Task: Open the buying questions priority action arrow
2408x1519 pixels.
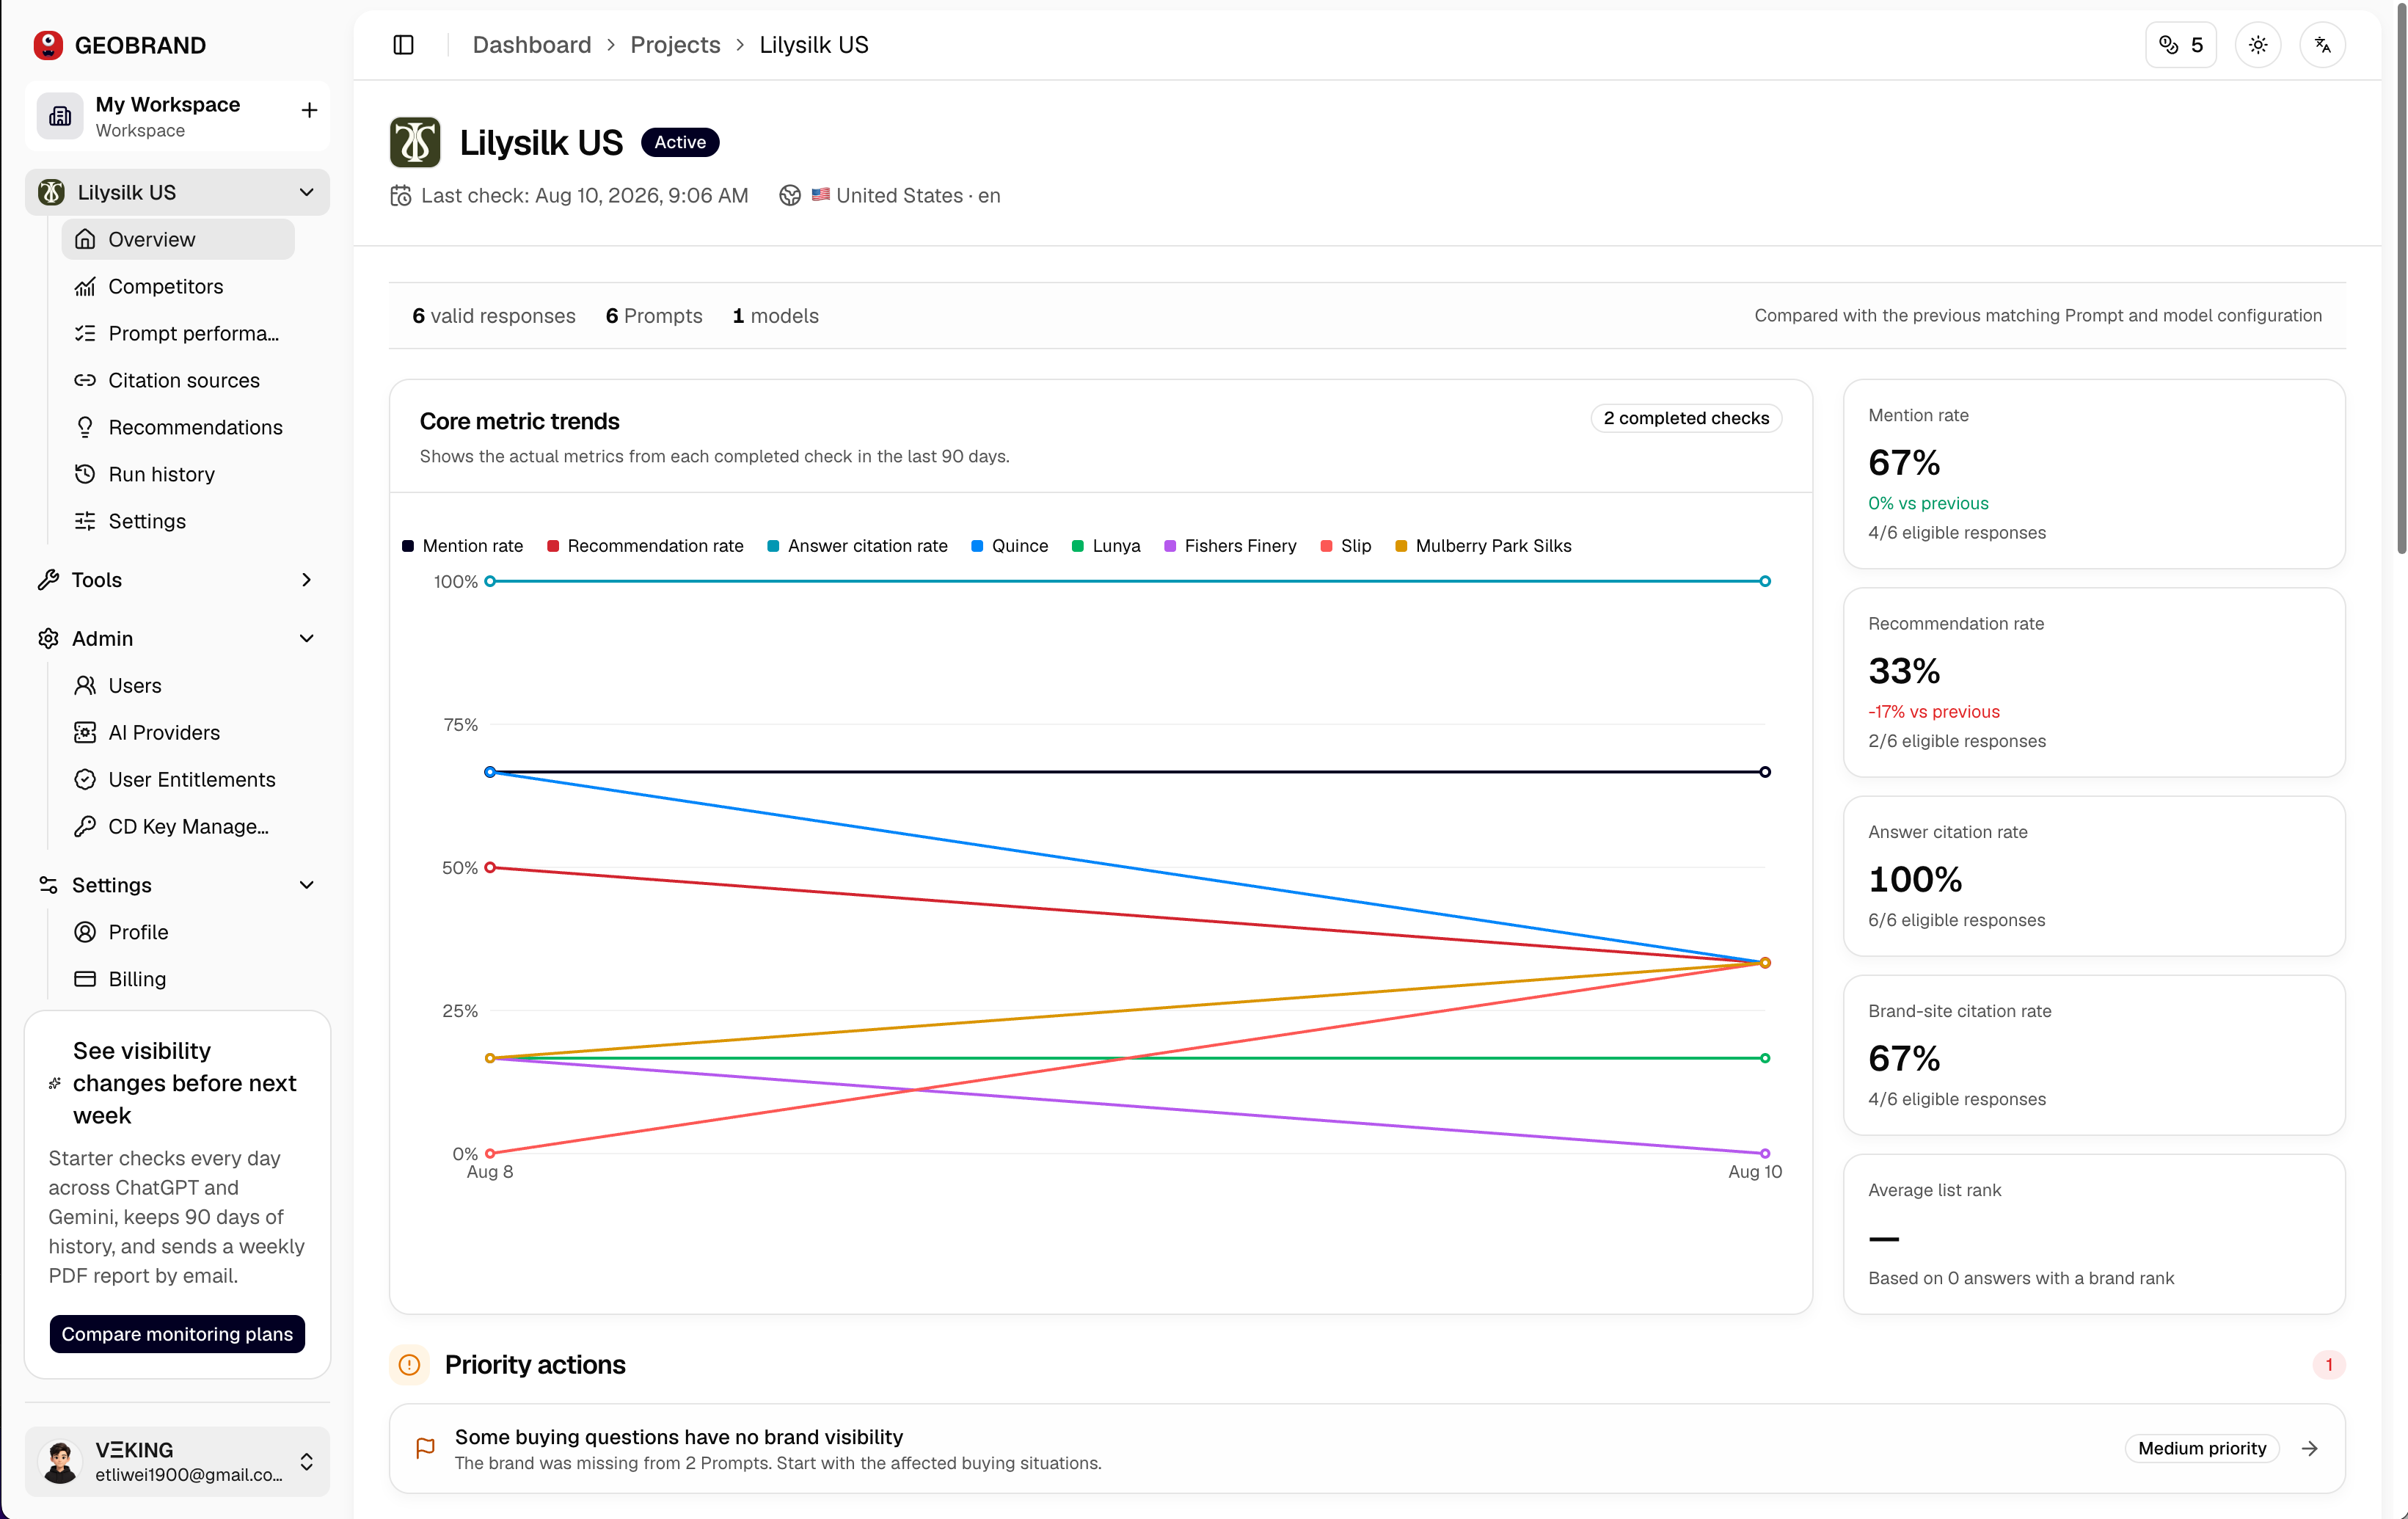Action: tap(2310, 1448)
